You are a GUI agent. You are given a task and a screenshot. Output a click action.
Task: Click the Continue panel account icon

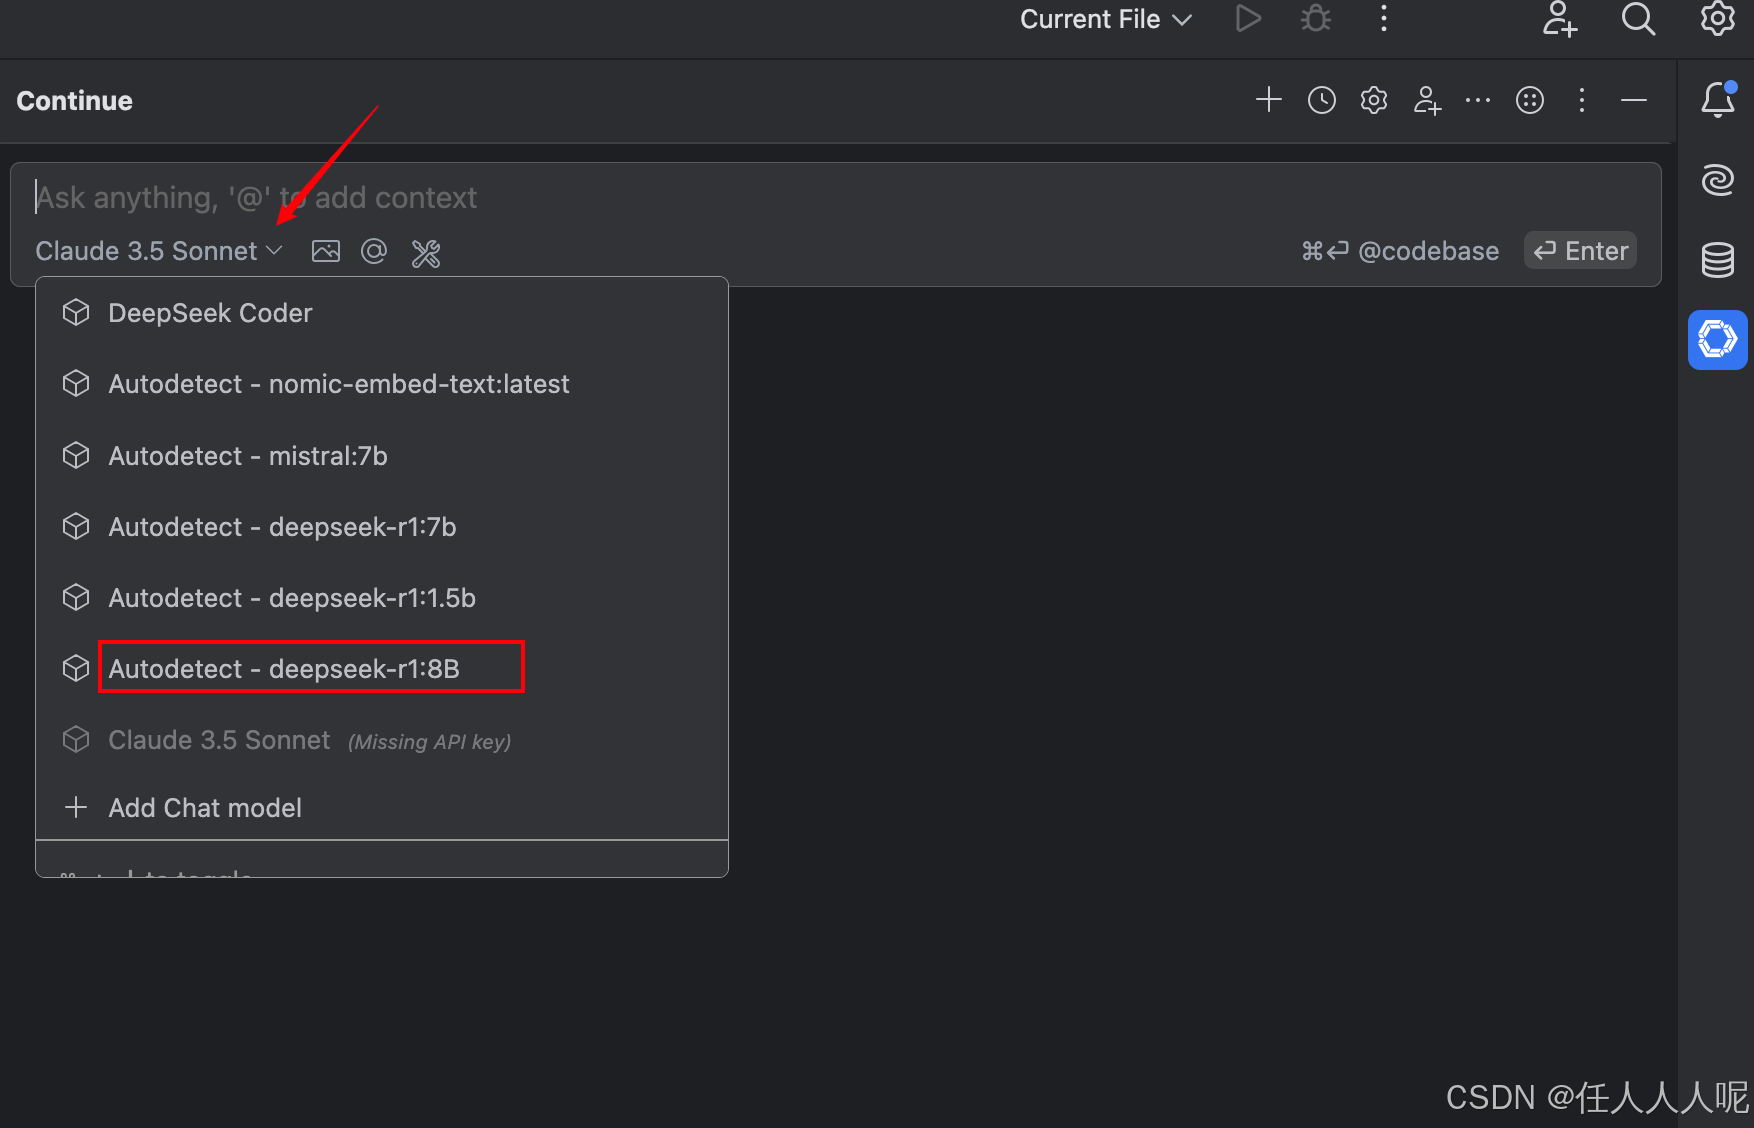(x=1427, y=100)
